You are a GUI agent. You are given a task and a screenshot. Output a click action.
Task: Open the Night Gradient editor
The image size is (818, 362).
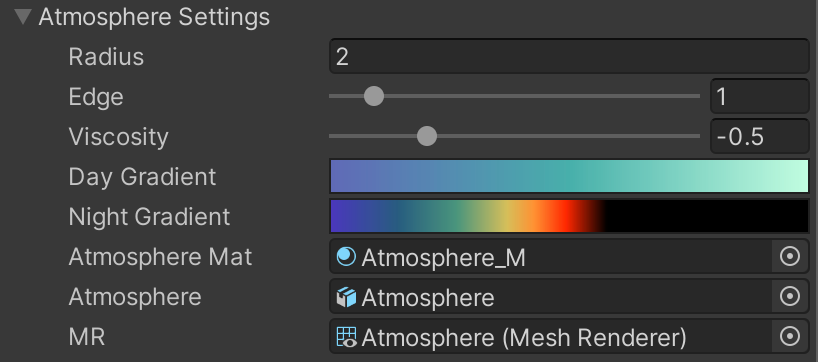[569, 216]
